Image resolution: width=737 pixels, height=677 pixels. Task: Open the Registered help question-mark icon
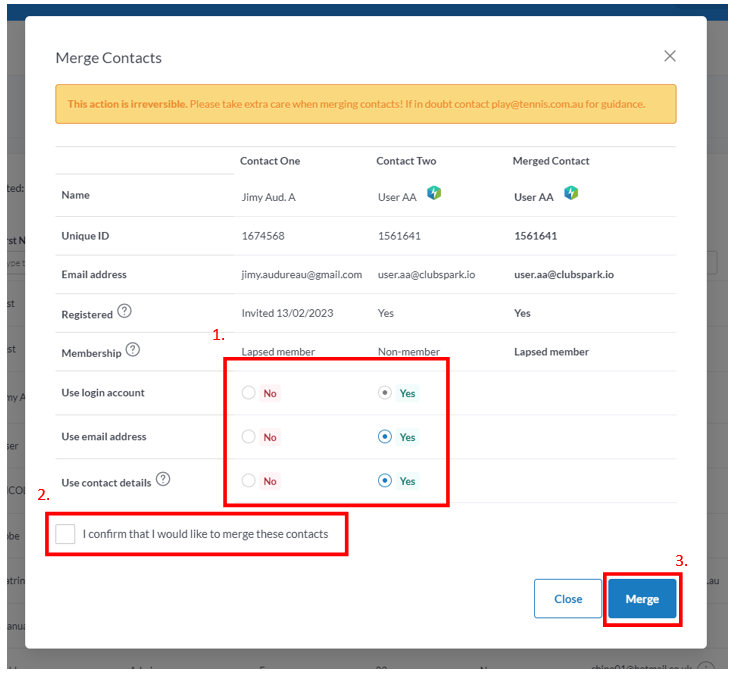[x=125, y=311]
